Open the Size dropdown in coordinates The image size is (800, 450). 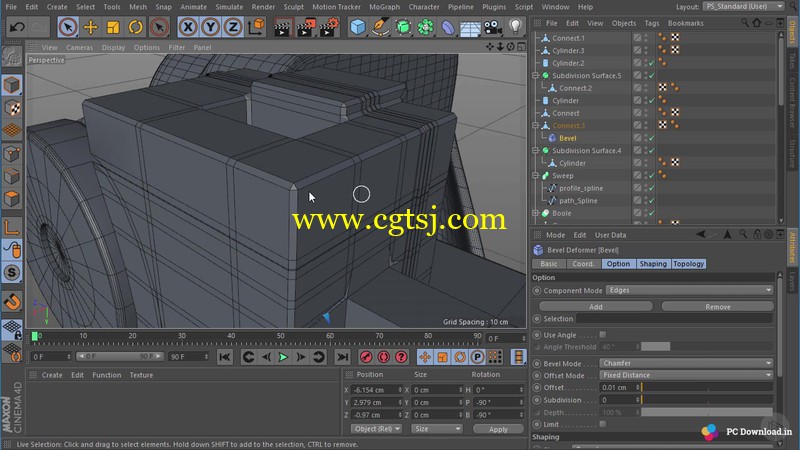coord(436,429)
